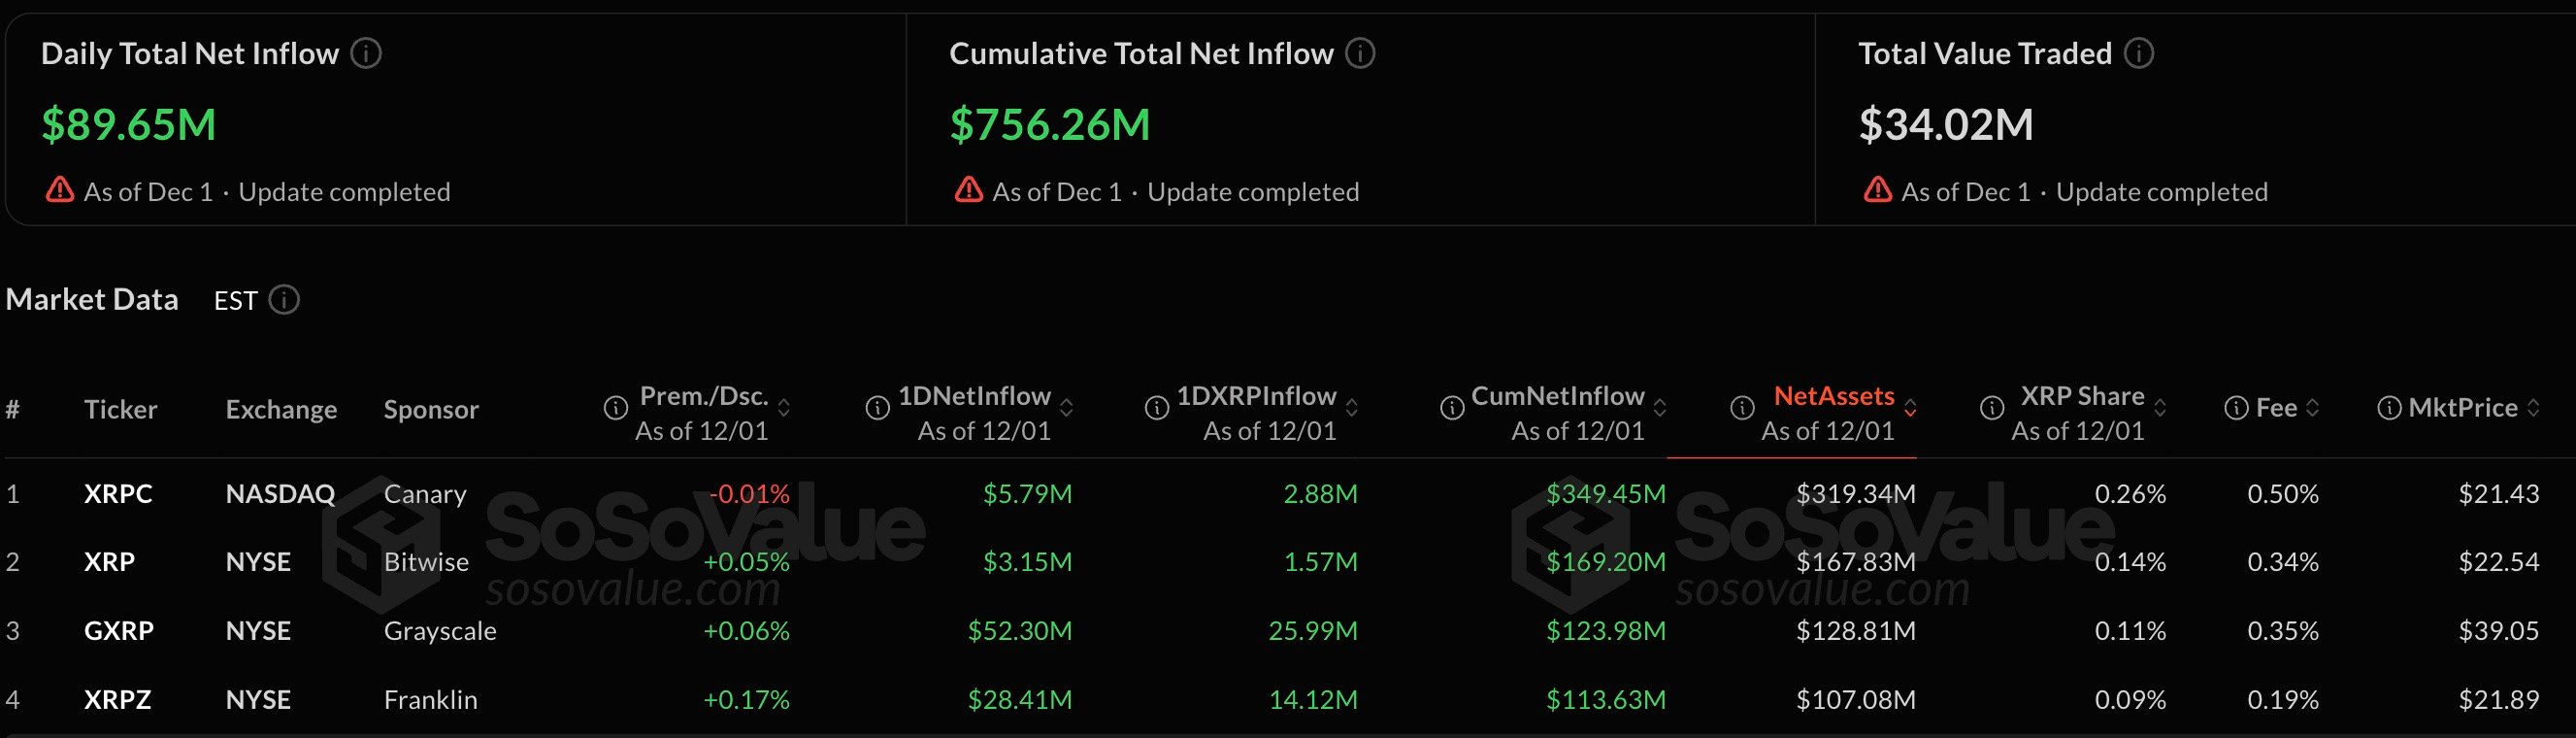Viewport: 2576px width, 738px height.
Task: Click info icon before XRP Share column
Action: [1992, 408]
